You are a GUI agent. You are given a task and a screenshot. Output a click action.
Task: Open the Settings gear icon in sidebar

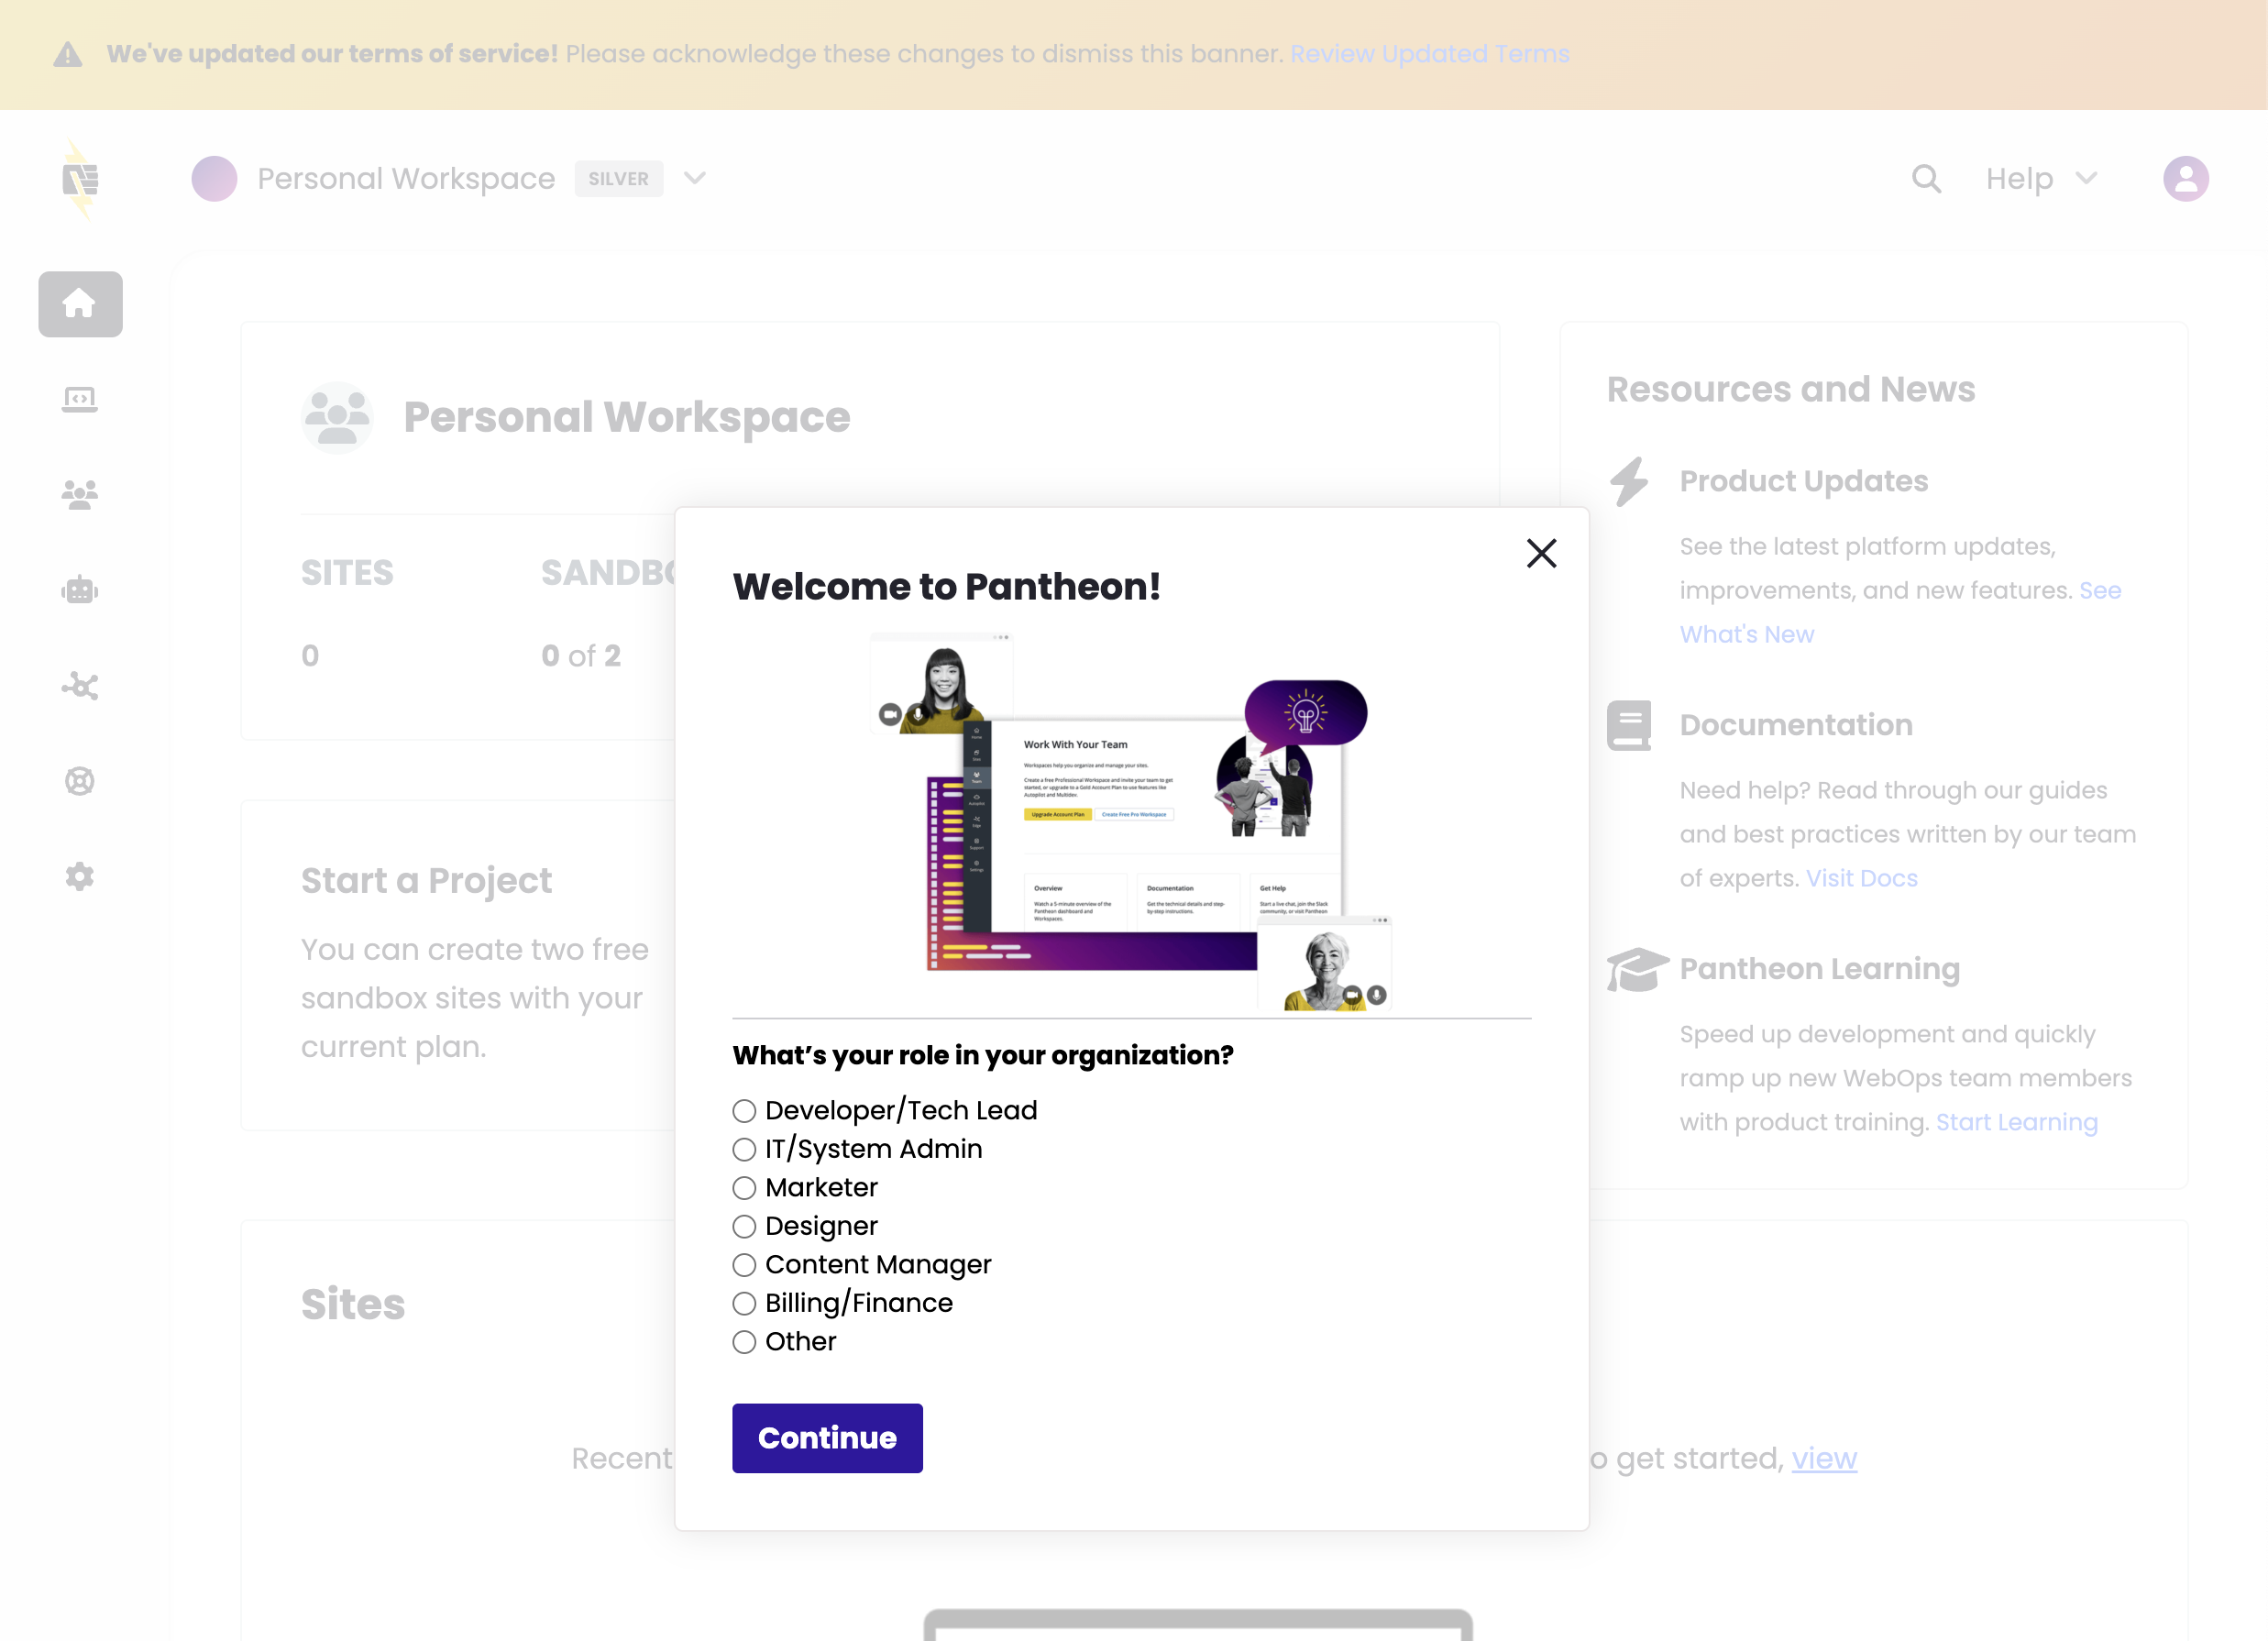point(80,877)
